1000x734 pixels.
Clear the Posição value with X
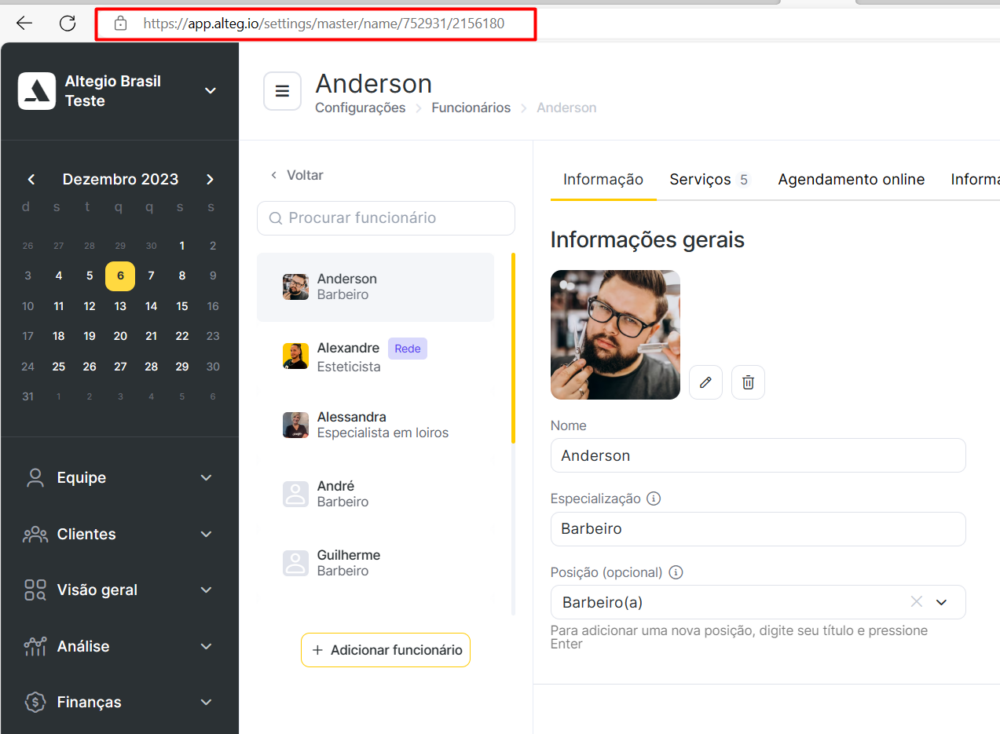point(916,601)
